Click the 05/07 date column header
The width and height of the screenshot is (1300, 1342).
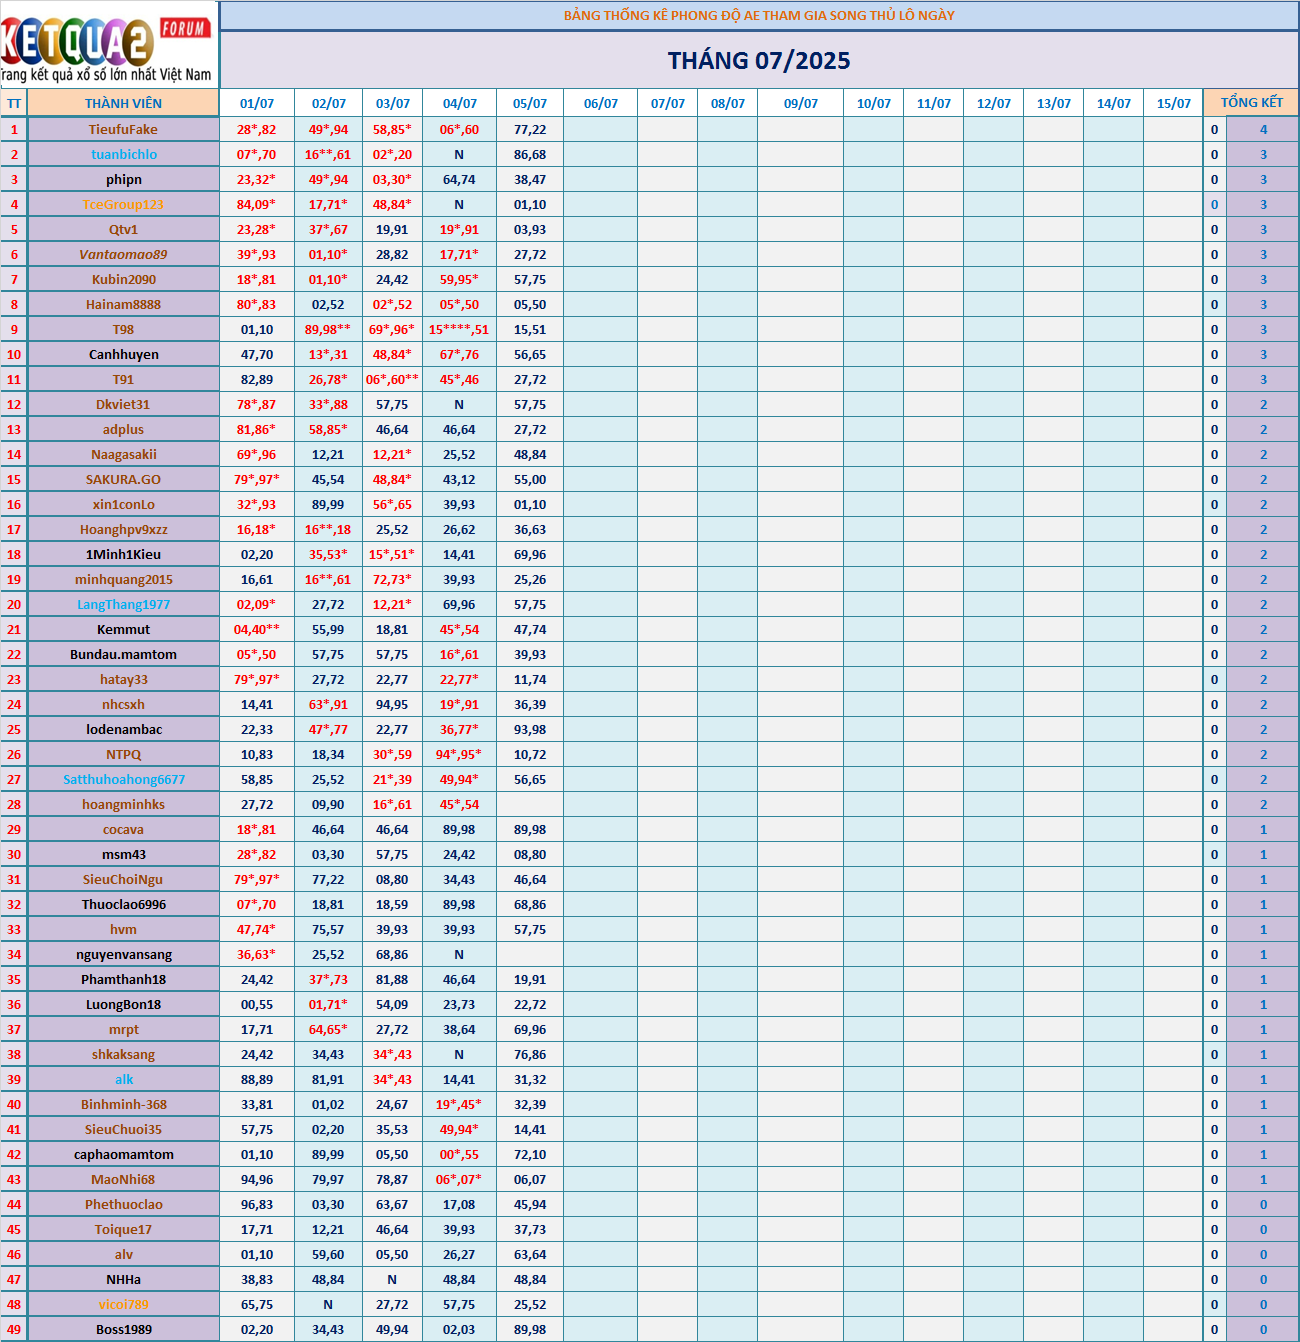530,103
